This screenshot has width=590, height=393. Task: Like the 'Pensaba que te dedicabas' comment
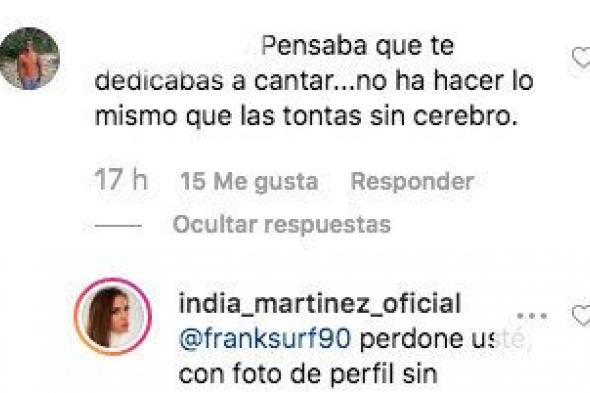click(x=581, y=58)
